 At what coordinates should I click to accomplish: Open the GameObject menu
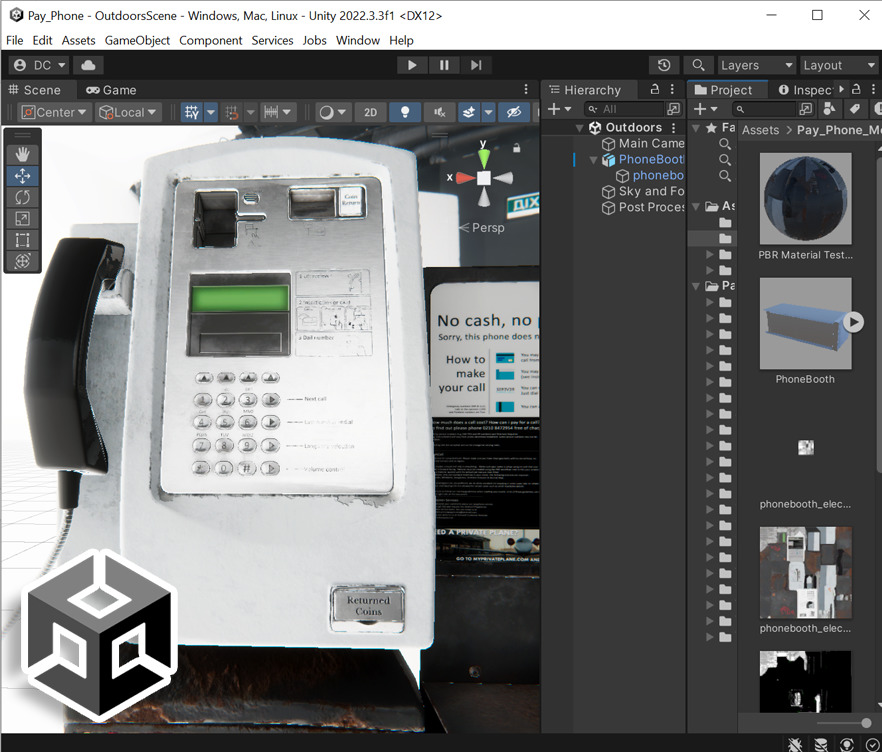(137, 41)
